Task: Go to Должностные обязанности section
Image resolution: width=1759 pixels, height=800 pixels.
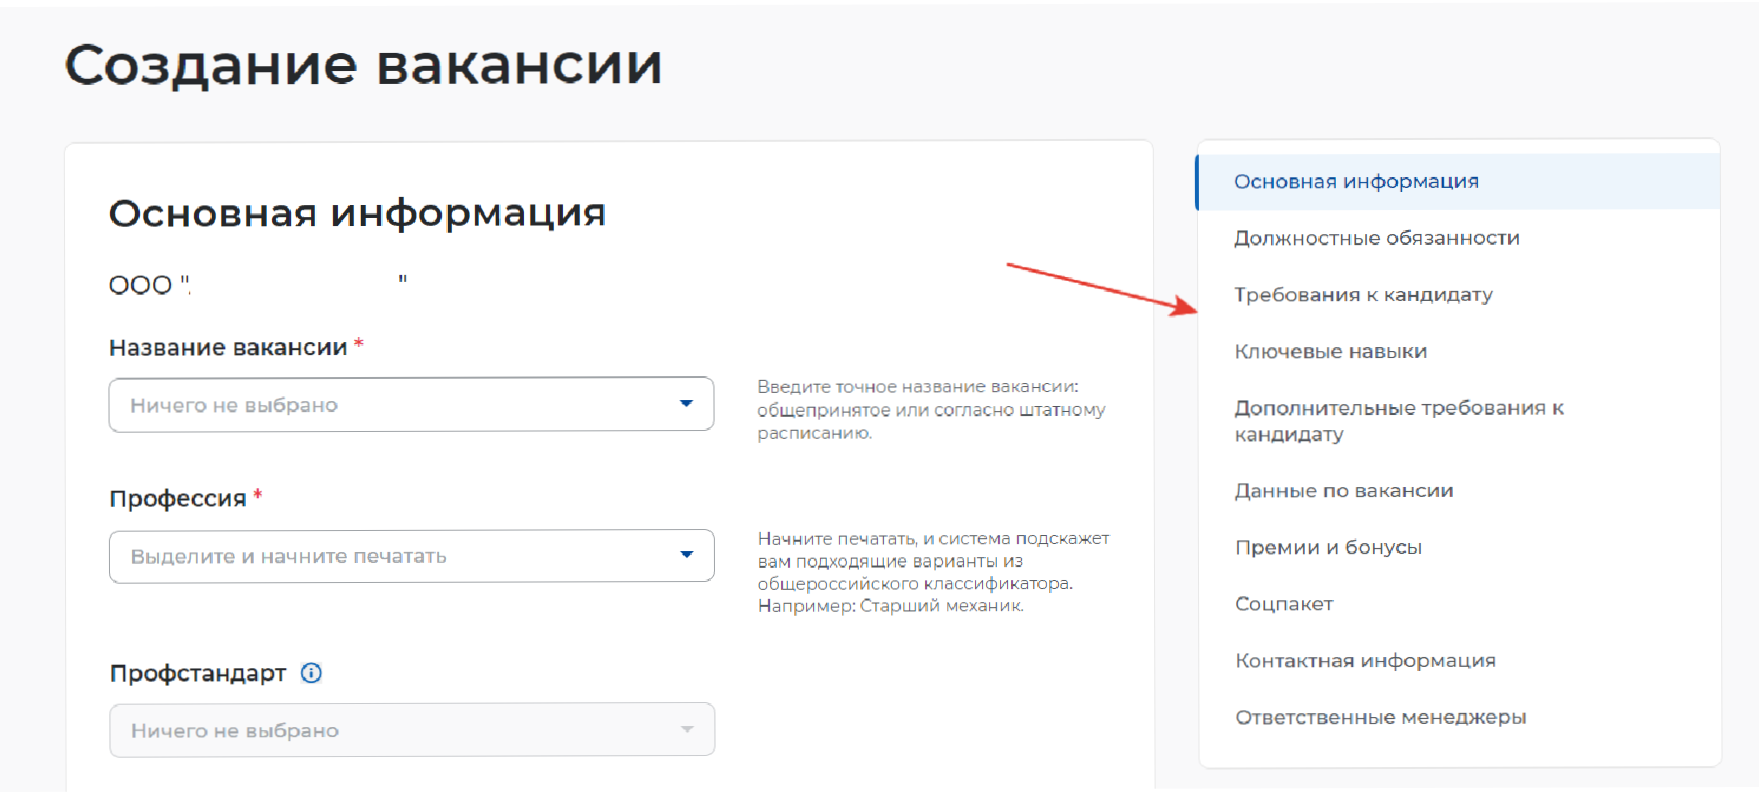Action: 1376,238
